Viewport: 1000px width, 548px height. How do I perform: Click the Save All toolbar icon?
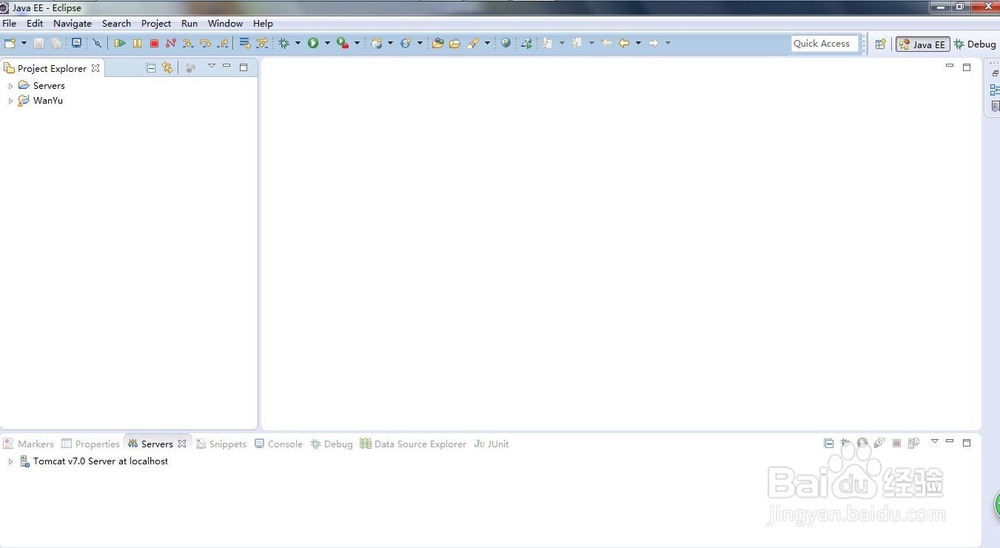tap(56, 43)
